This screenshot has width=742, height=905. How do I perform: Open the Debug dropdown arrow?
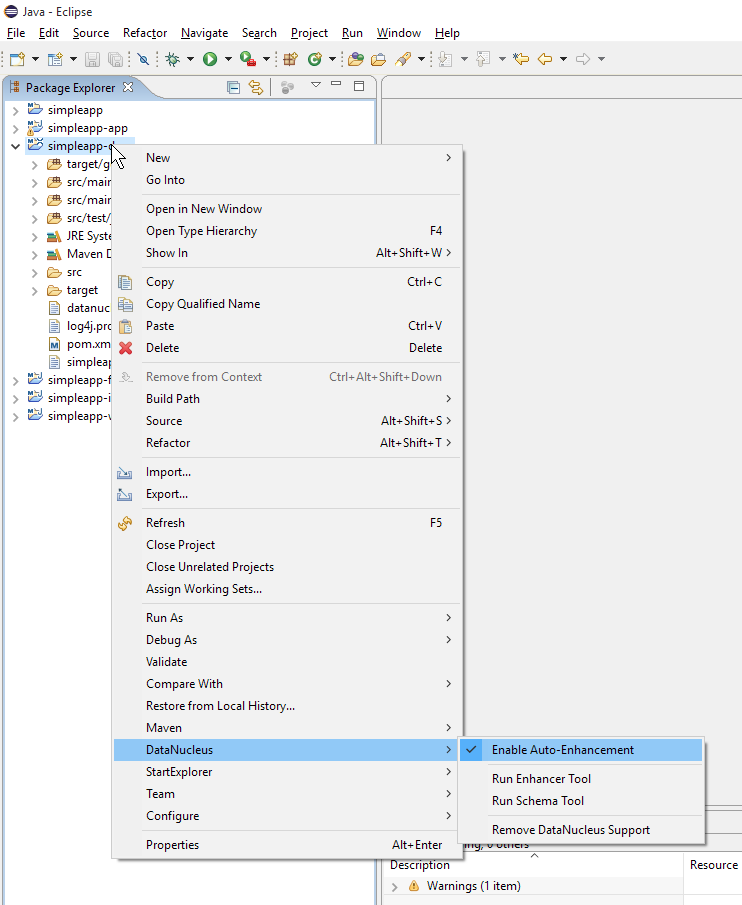pyautogui.click(x=190, y=59)
